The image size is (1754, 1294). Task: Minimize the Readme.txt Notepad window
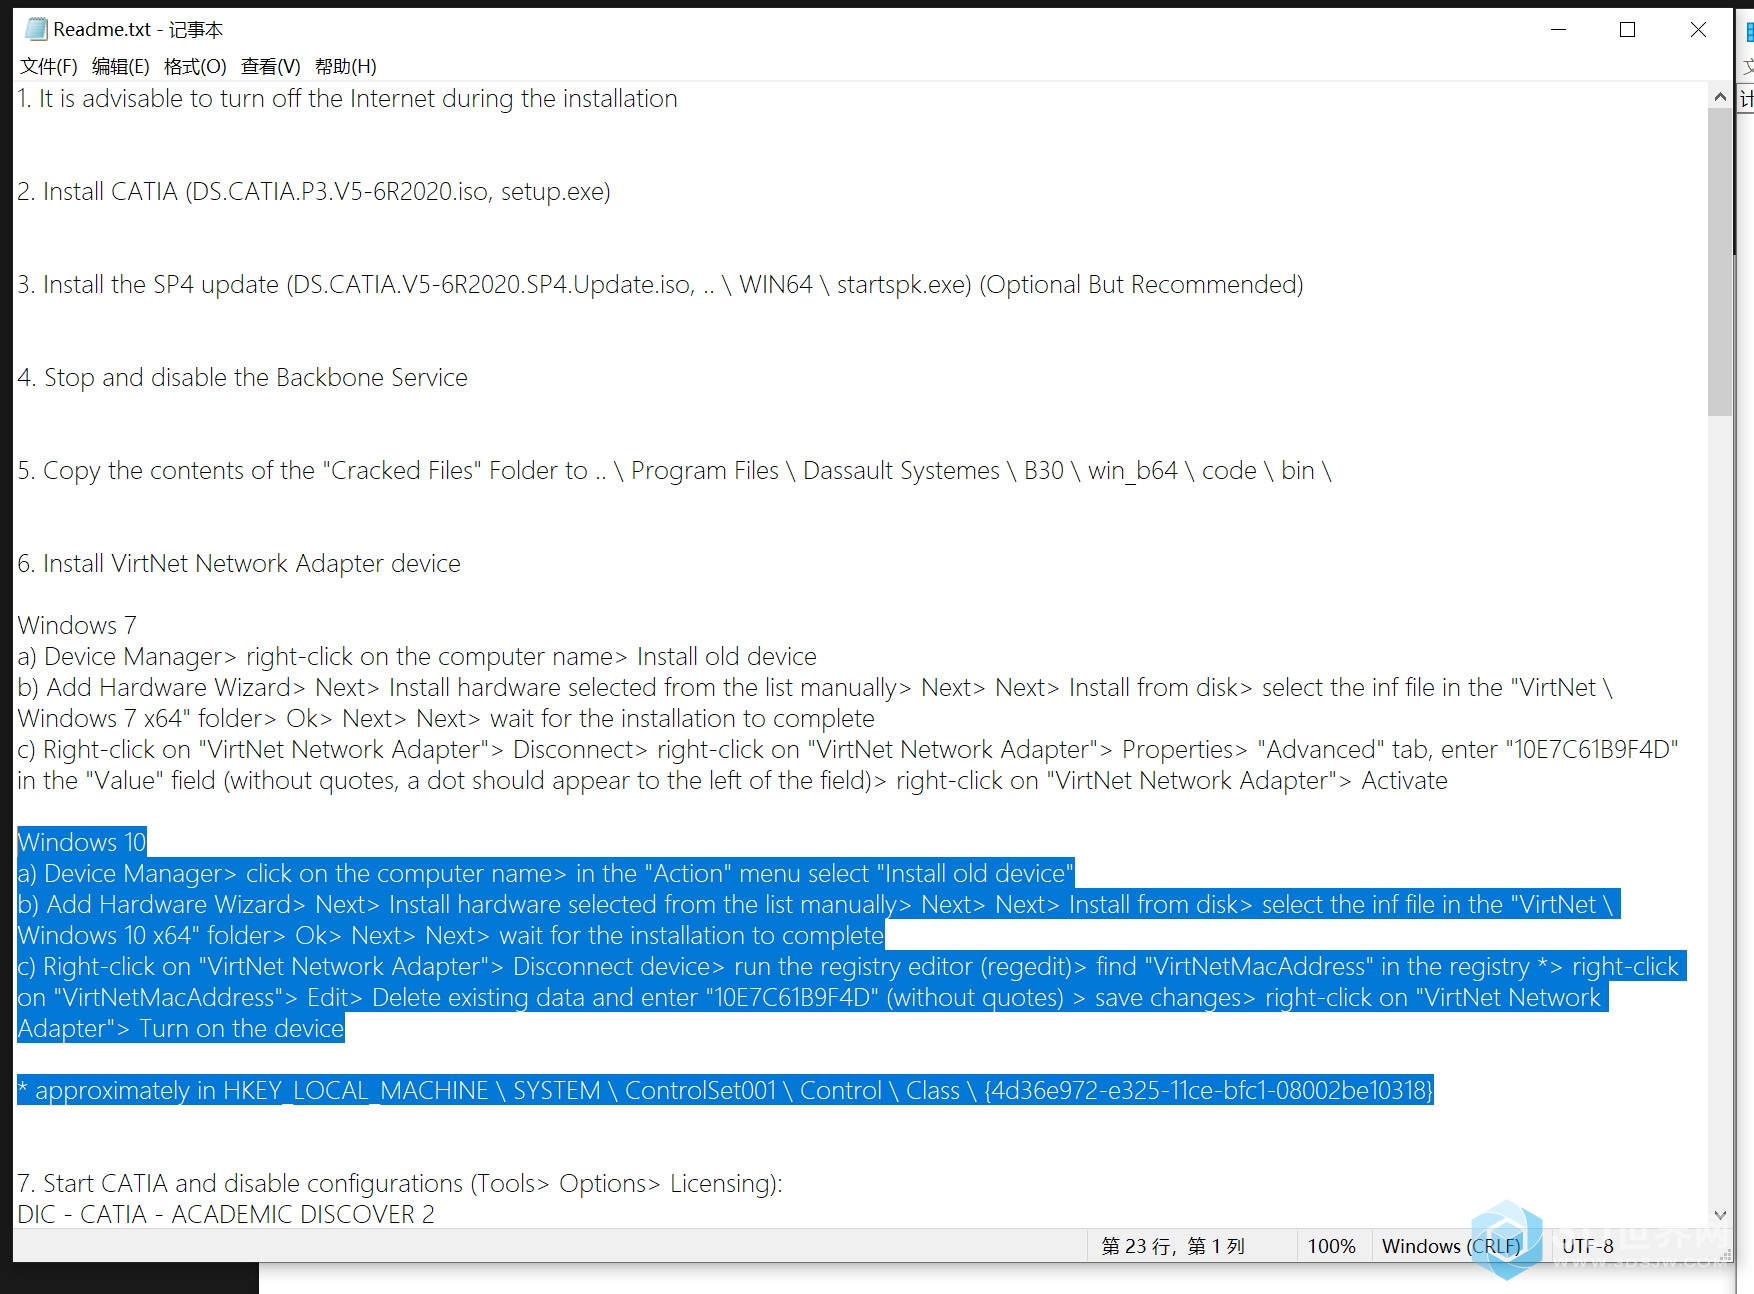(x=1558, y=30)
